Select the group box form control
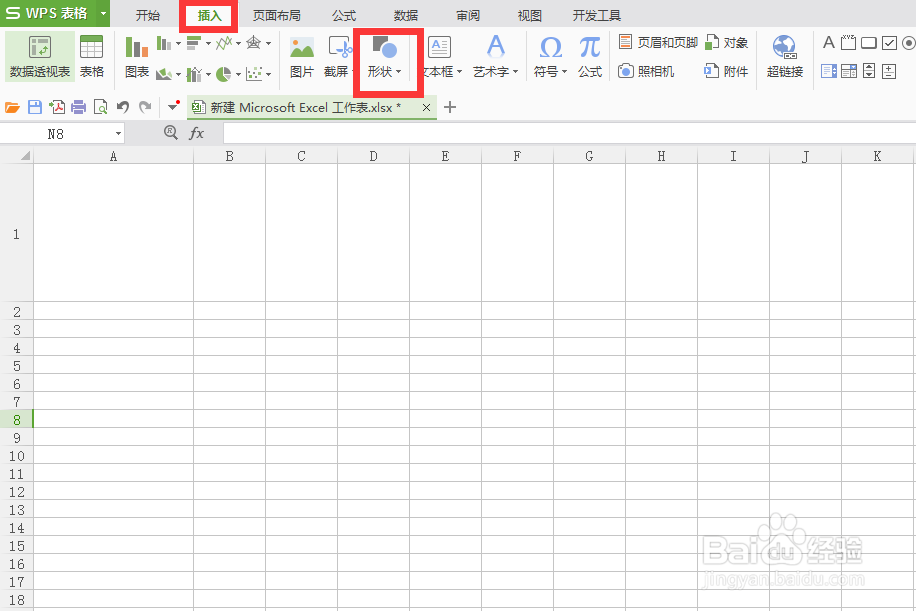The image size is (916, 611). pyautogui.click(x=848, y=43)
